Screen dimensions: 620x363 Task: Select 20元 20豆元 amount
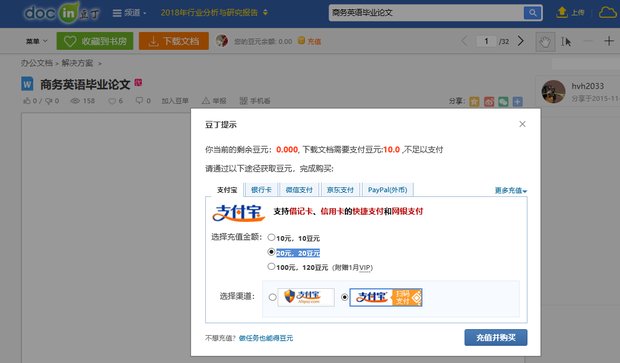(x=271, y=252)
